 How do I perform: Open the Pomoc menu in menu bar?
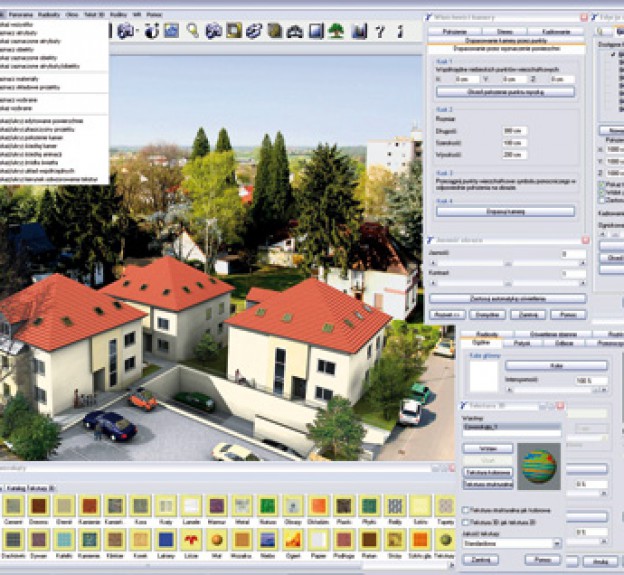[x=154, y=15]
